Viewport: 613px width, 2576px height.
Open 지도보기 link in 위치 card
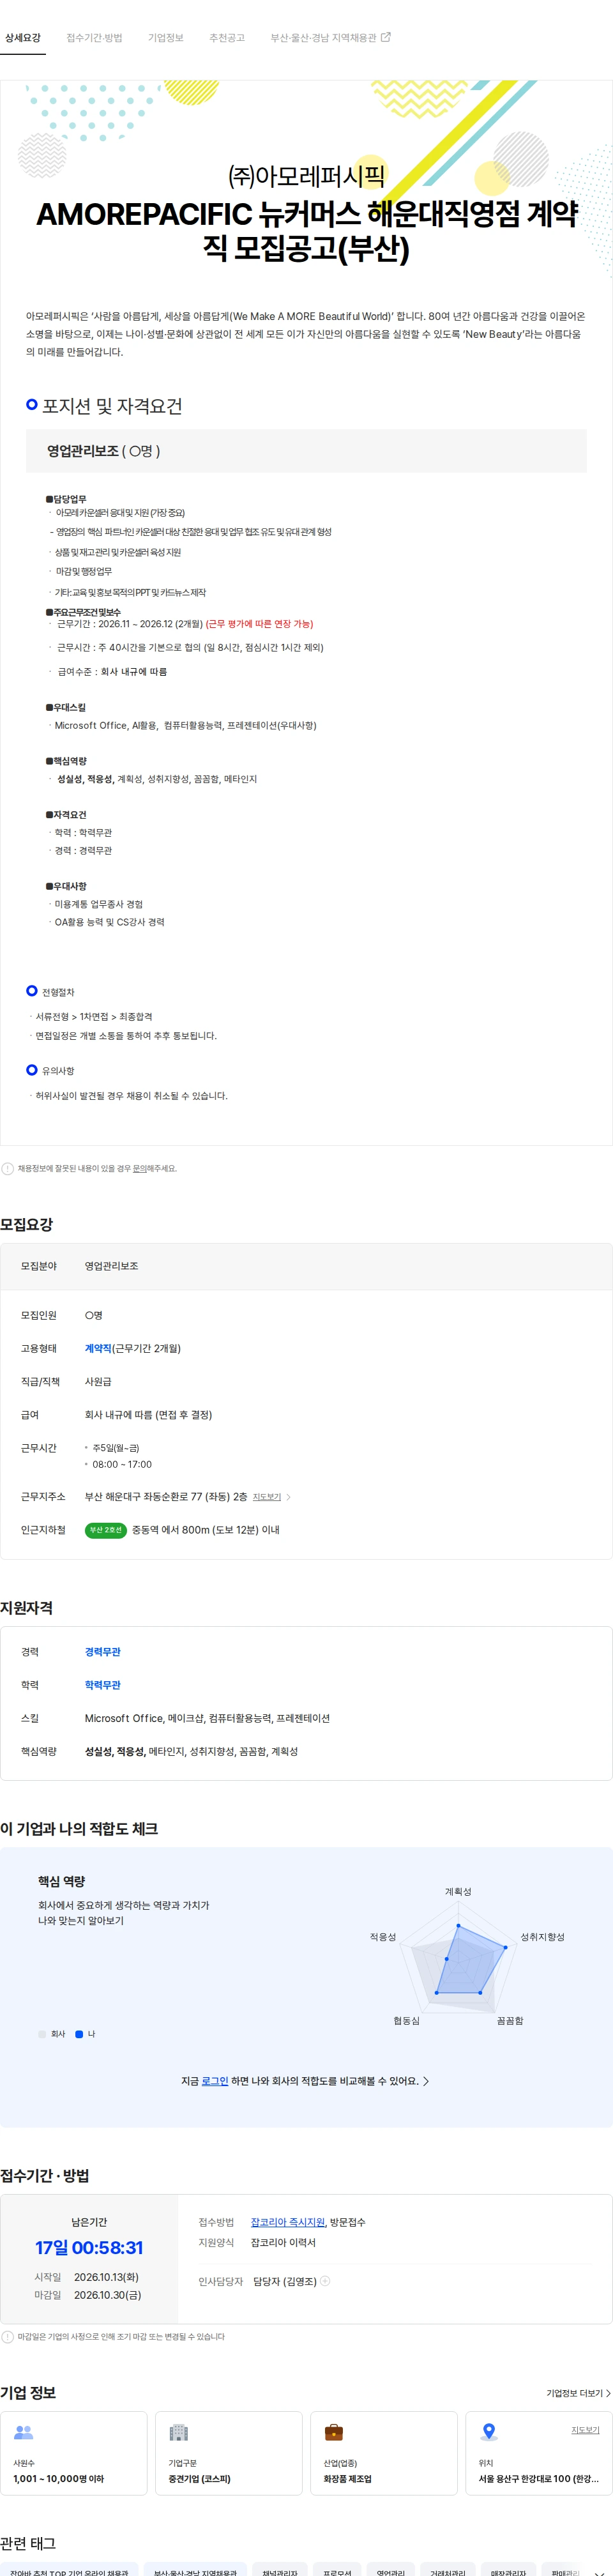point(585,2430)
